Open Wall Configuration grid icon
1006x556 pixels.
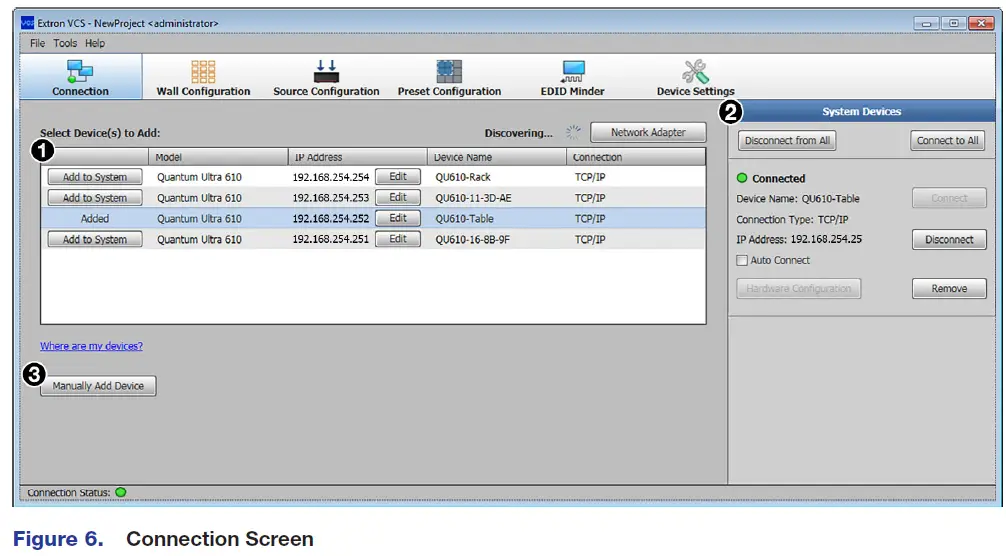(203, 72)
